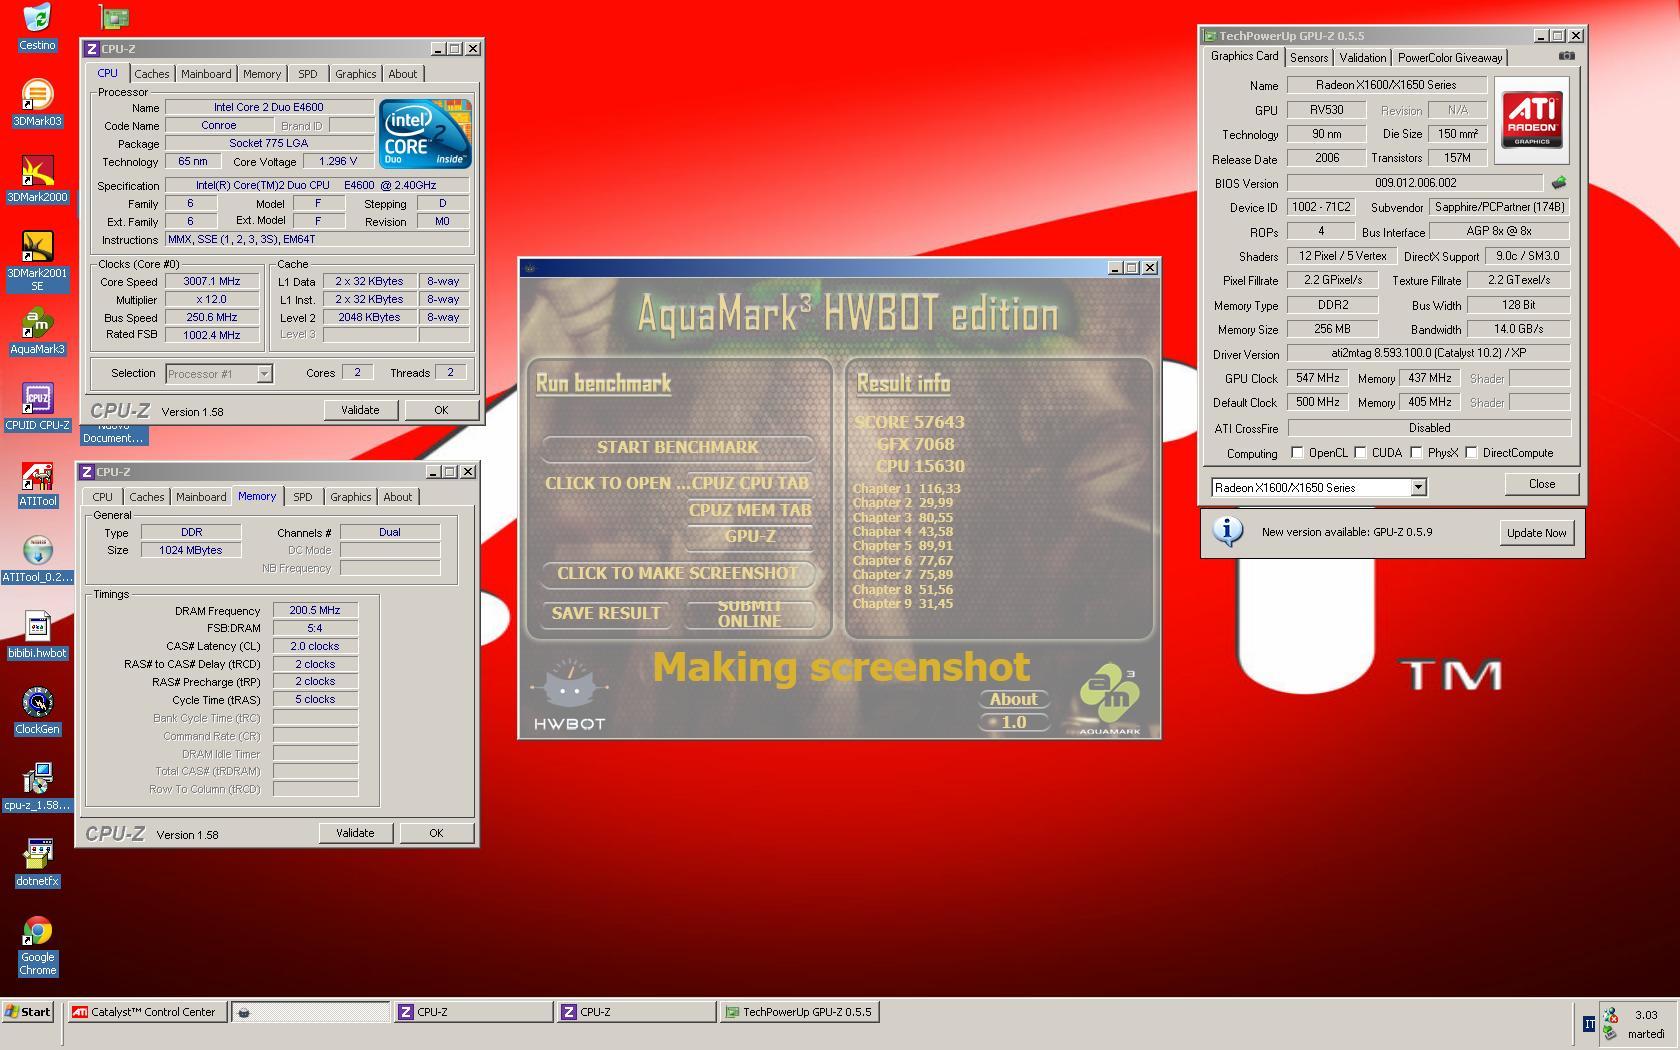This screenshot has height=1050, width=1680.
Task: Launch Google Chrome desktop shortcut
Action: coord(37,946)
